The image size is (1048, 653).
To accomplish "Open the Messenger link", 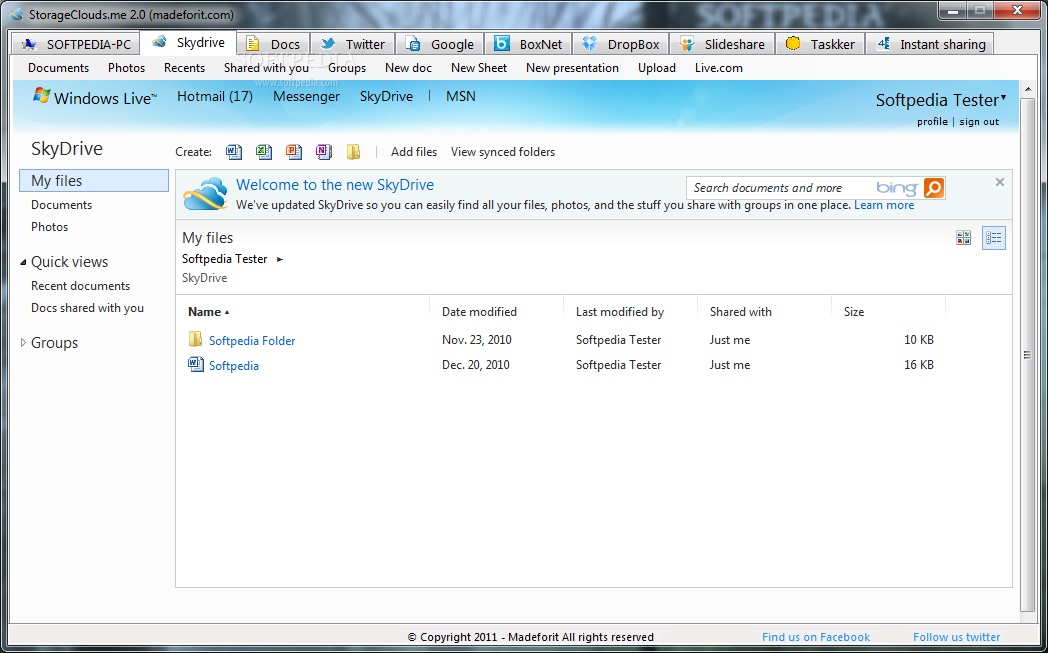I will pos(306,96).
